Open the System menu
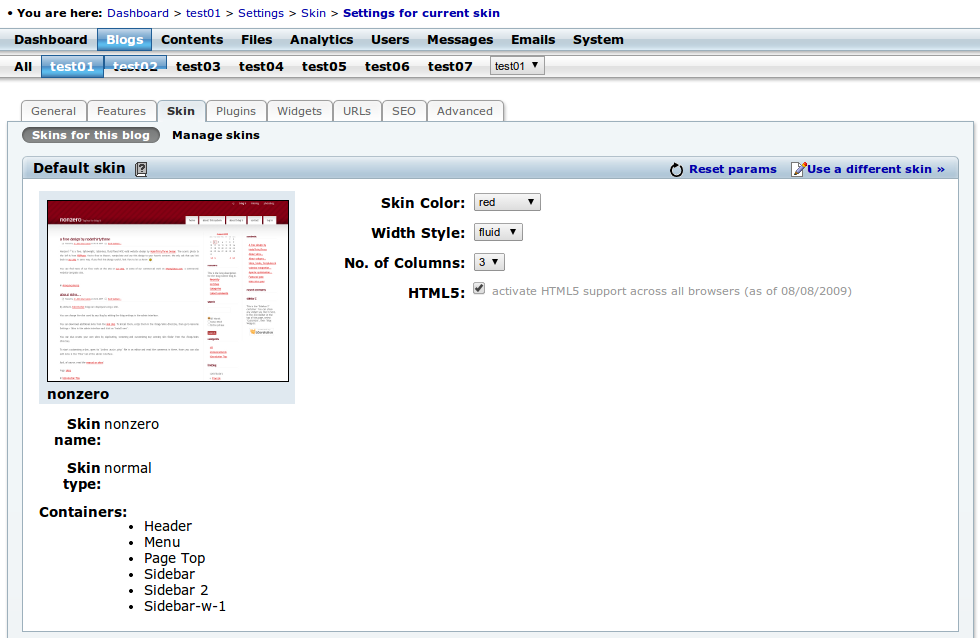Image resolution: width=980 pixels, height=638 pixels. click(598, 39)
